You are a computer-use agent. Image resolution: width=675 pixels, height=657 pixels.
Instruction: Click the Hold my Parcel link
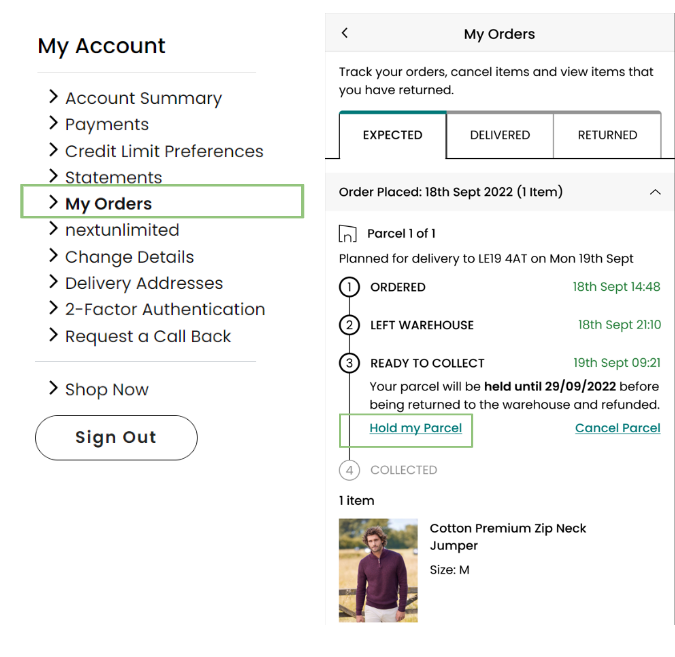[415, 428]
